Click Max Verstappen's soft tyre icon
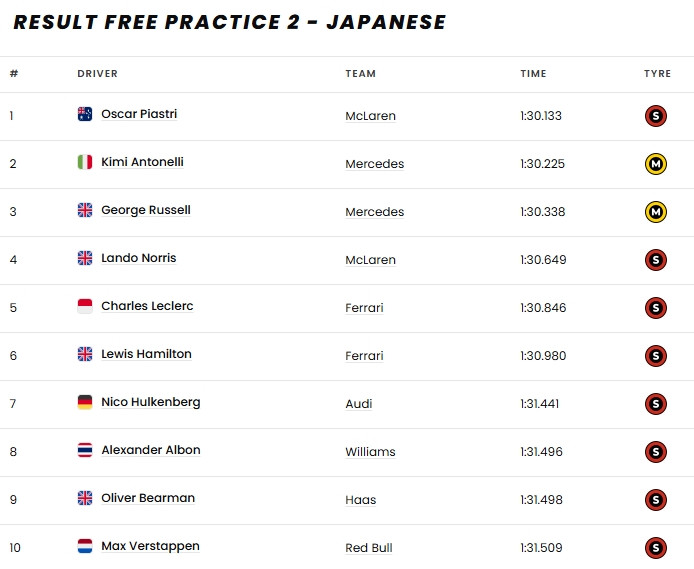 point(656,547)
